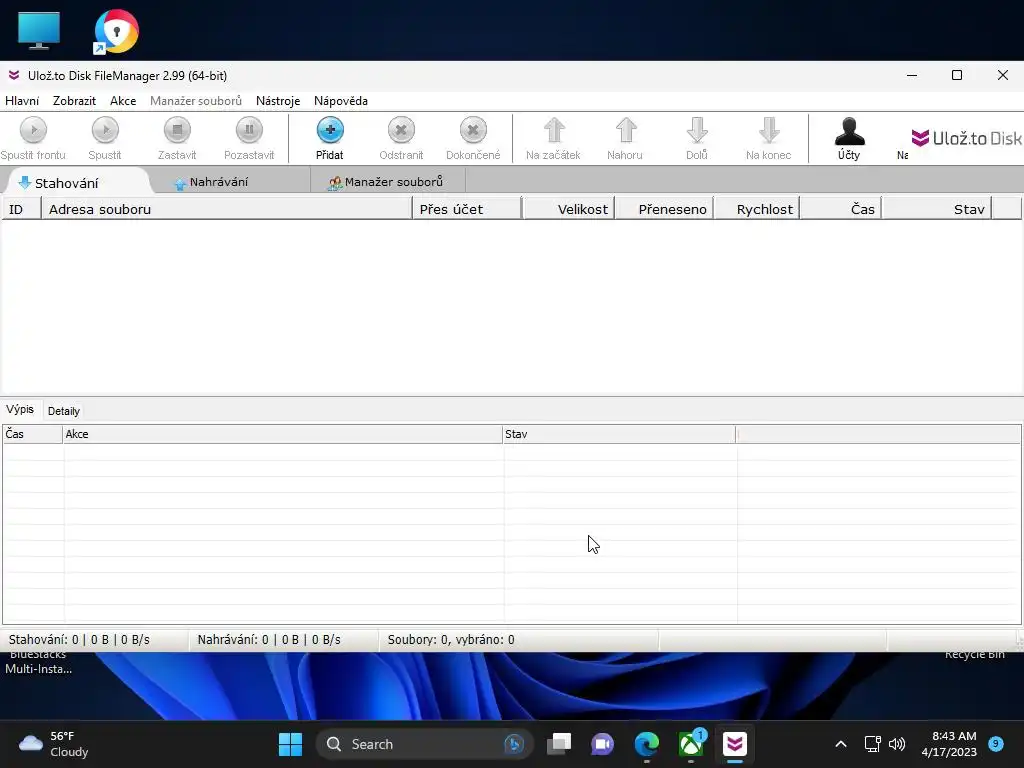Open Microsoft Edge from the taskbar
This screenshot has height=768, width=1024.
(x=647, y=744)
